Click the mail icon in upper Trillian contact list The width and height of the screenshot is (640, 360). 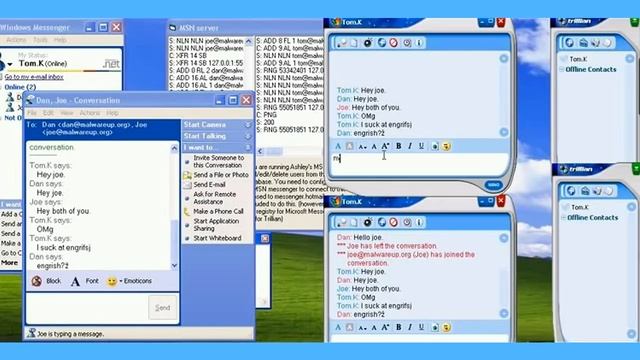pyautogui.click(x=583, y=43)
